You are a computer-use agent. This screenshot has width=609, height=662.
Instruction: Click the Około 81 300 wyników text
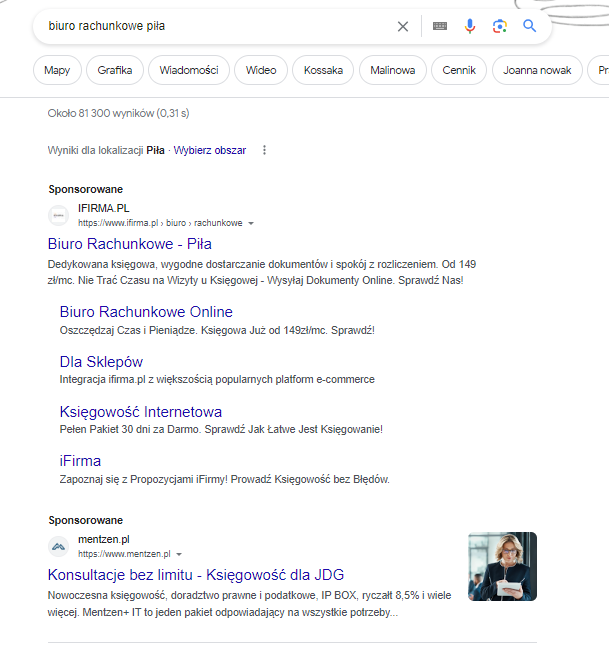[x=118, y=113]
